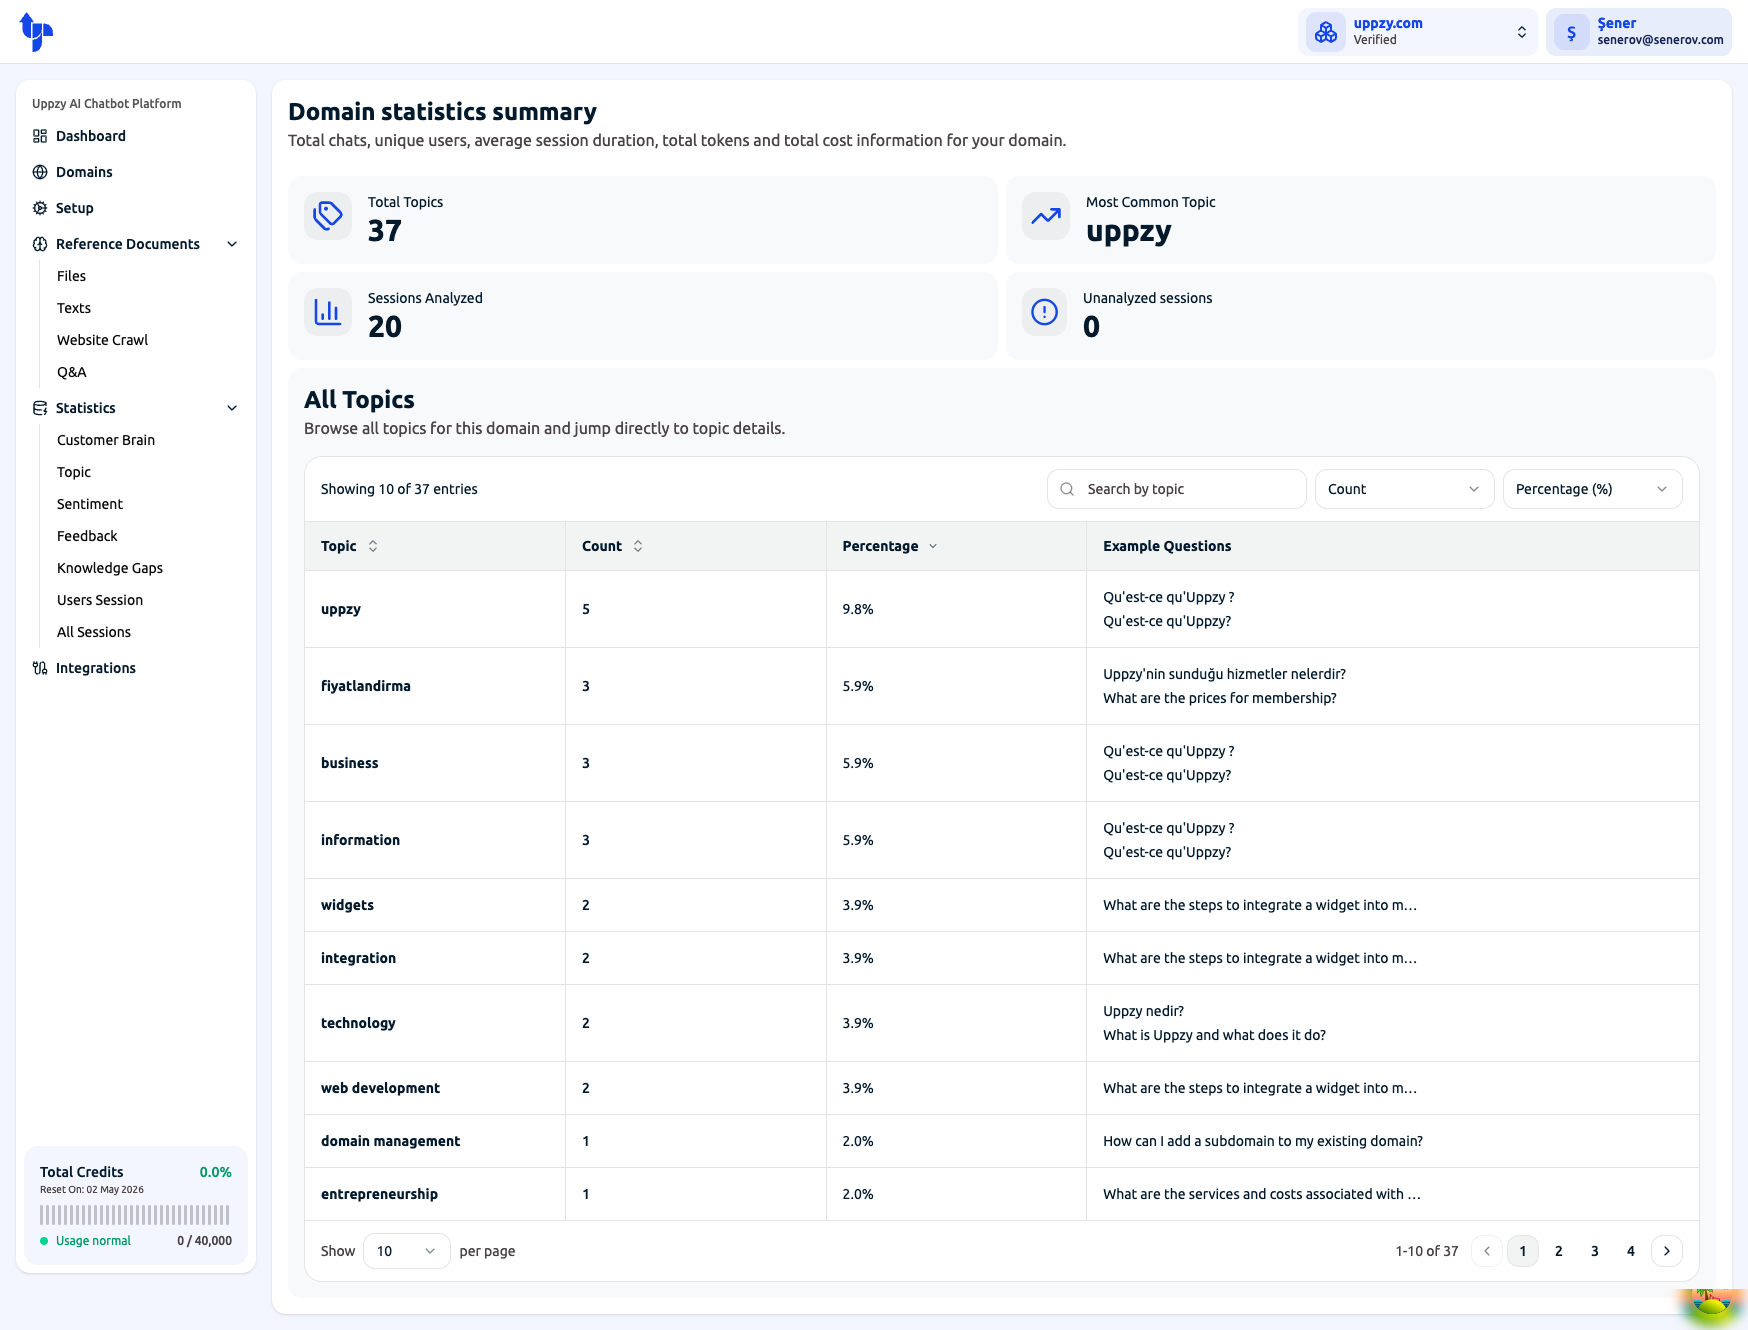Open the domain management topic row
Image resolution: width=1748 pixels, height=1330 pixels.
[1002, 1141]
